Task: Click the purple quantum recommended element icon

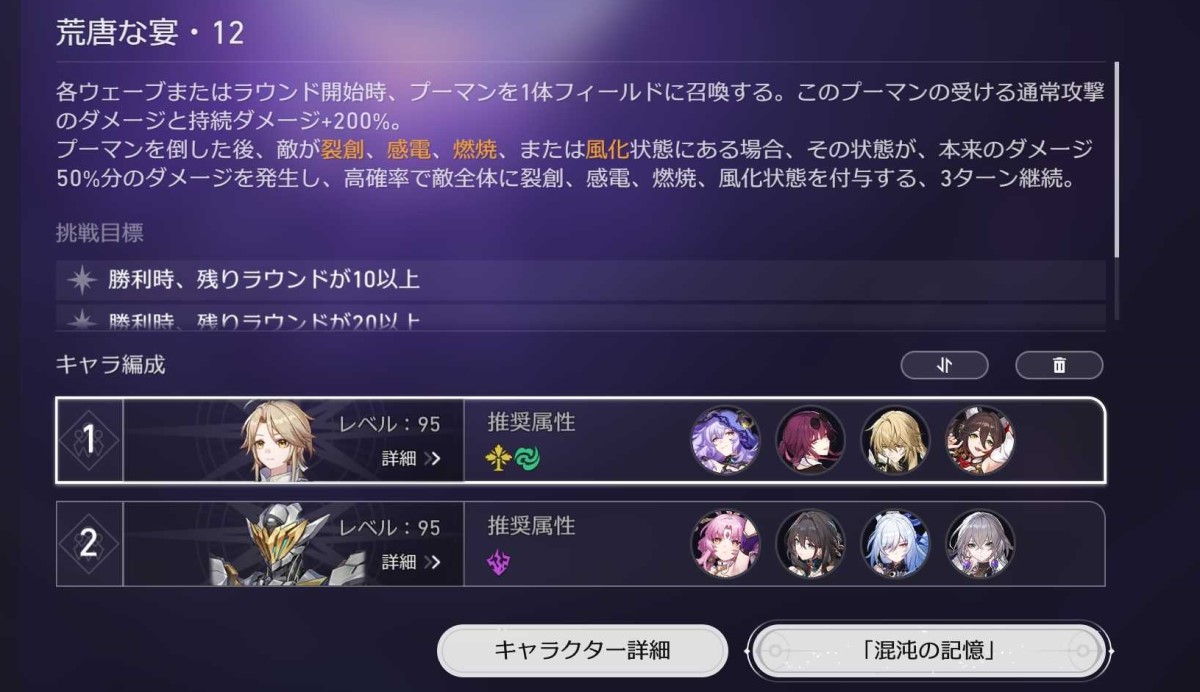Action: (x=499, y=563)
